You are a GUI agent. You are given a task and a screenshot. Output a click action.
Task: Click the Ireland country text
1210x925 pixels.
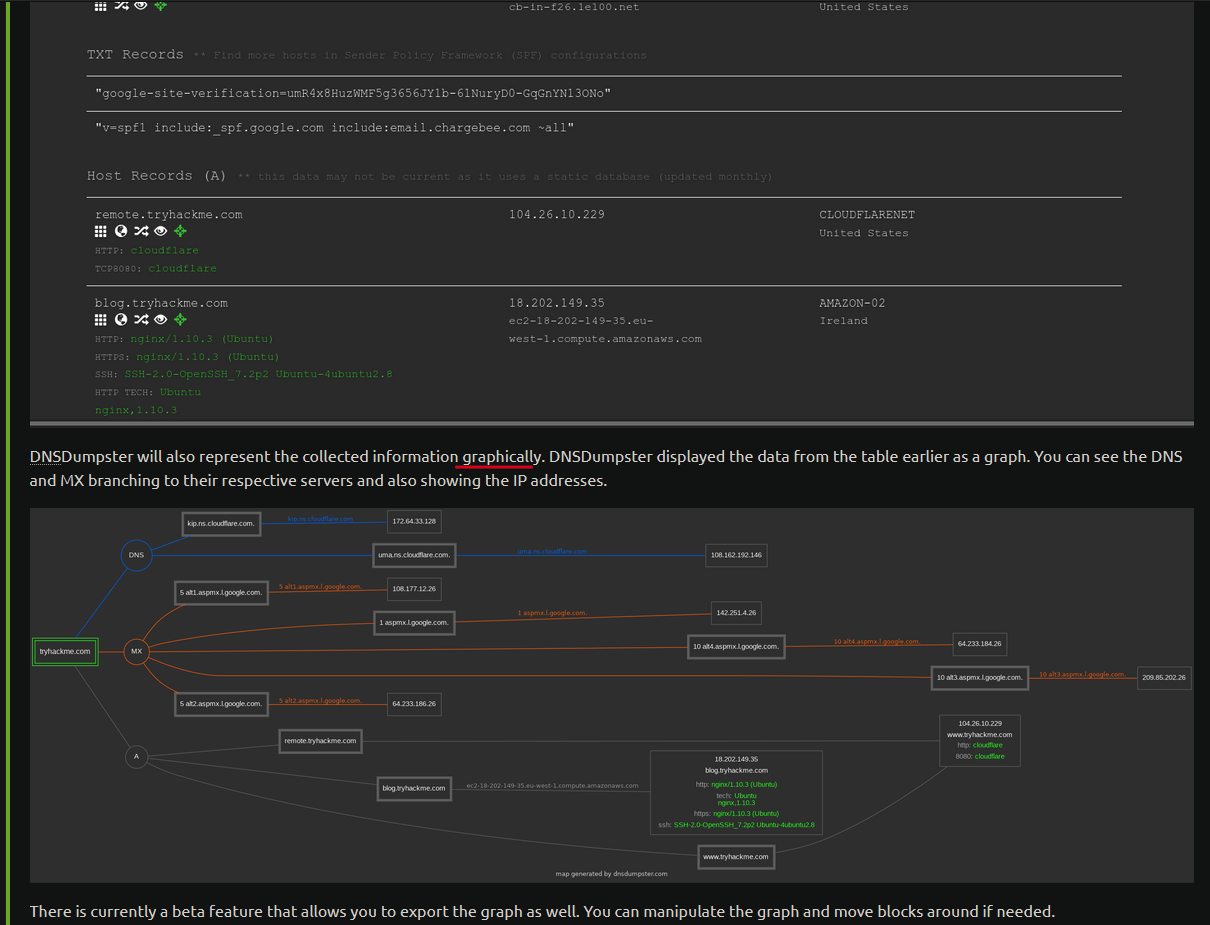tap(843, 321)
